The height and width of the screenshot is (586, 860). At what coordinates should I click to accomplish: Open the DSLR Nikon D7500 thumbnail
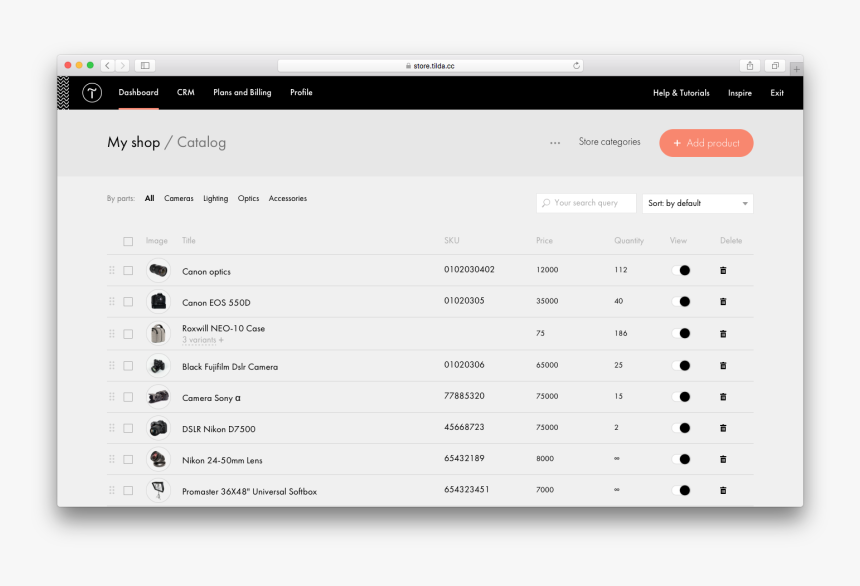coord(158,428)
